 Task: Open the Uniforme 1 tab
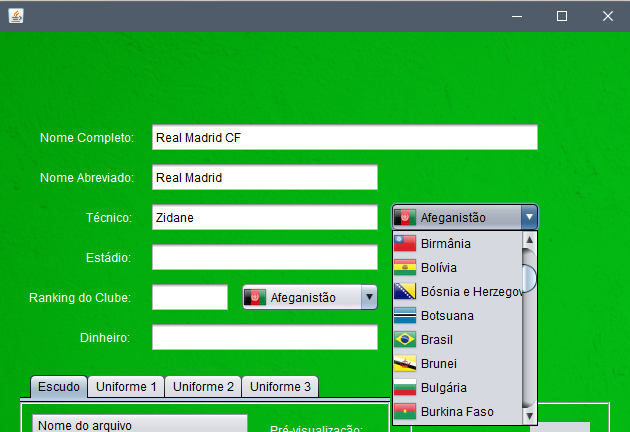point(126,387)
